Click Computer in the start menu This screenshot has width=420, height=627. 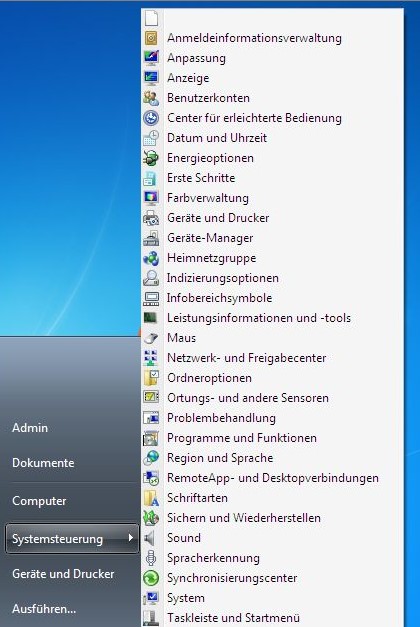(39, 501)
